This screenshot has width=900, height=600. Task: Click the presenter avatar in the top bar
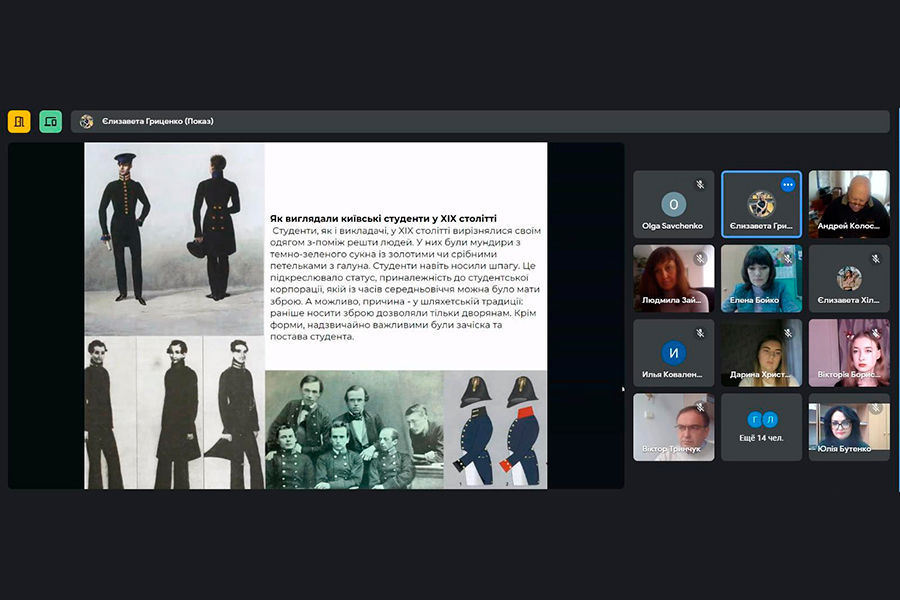coord(87,121)
